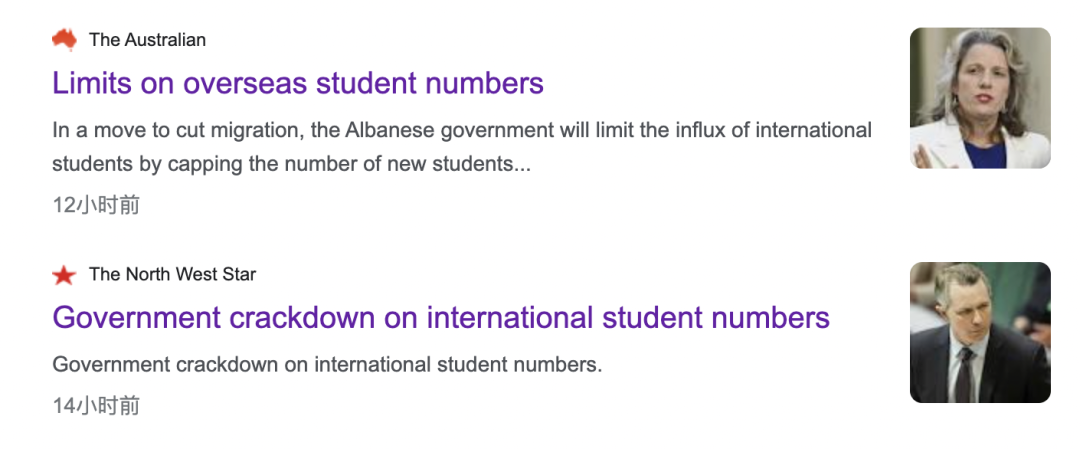Image resolution: width=1080 pixels, height=449 pixels.
Task: Click the short snippet under North West Star headline
Action: (327, 364)
